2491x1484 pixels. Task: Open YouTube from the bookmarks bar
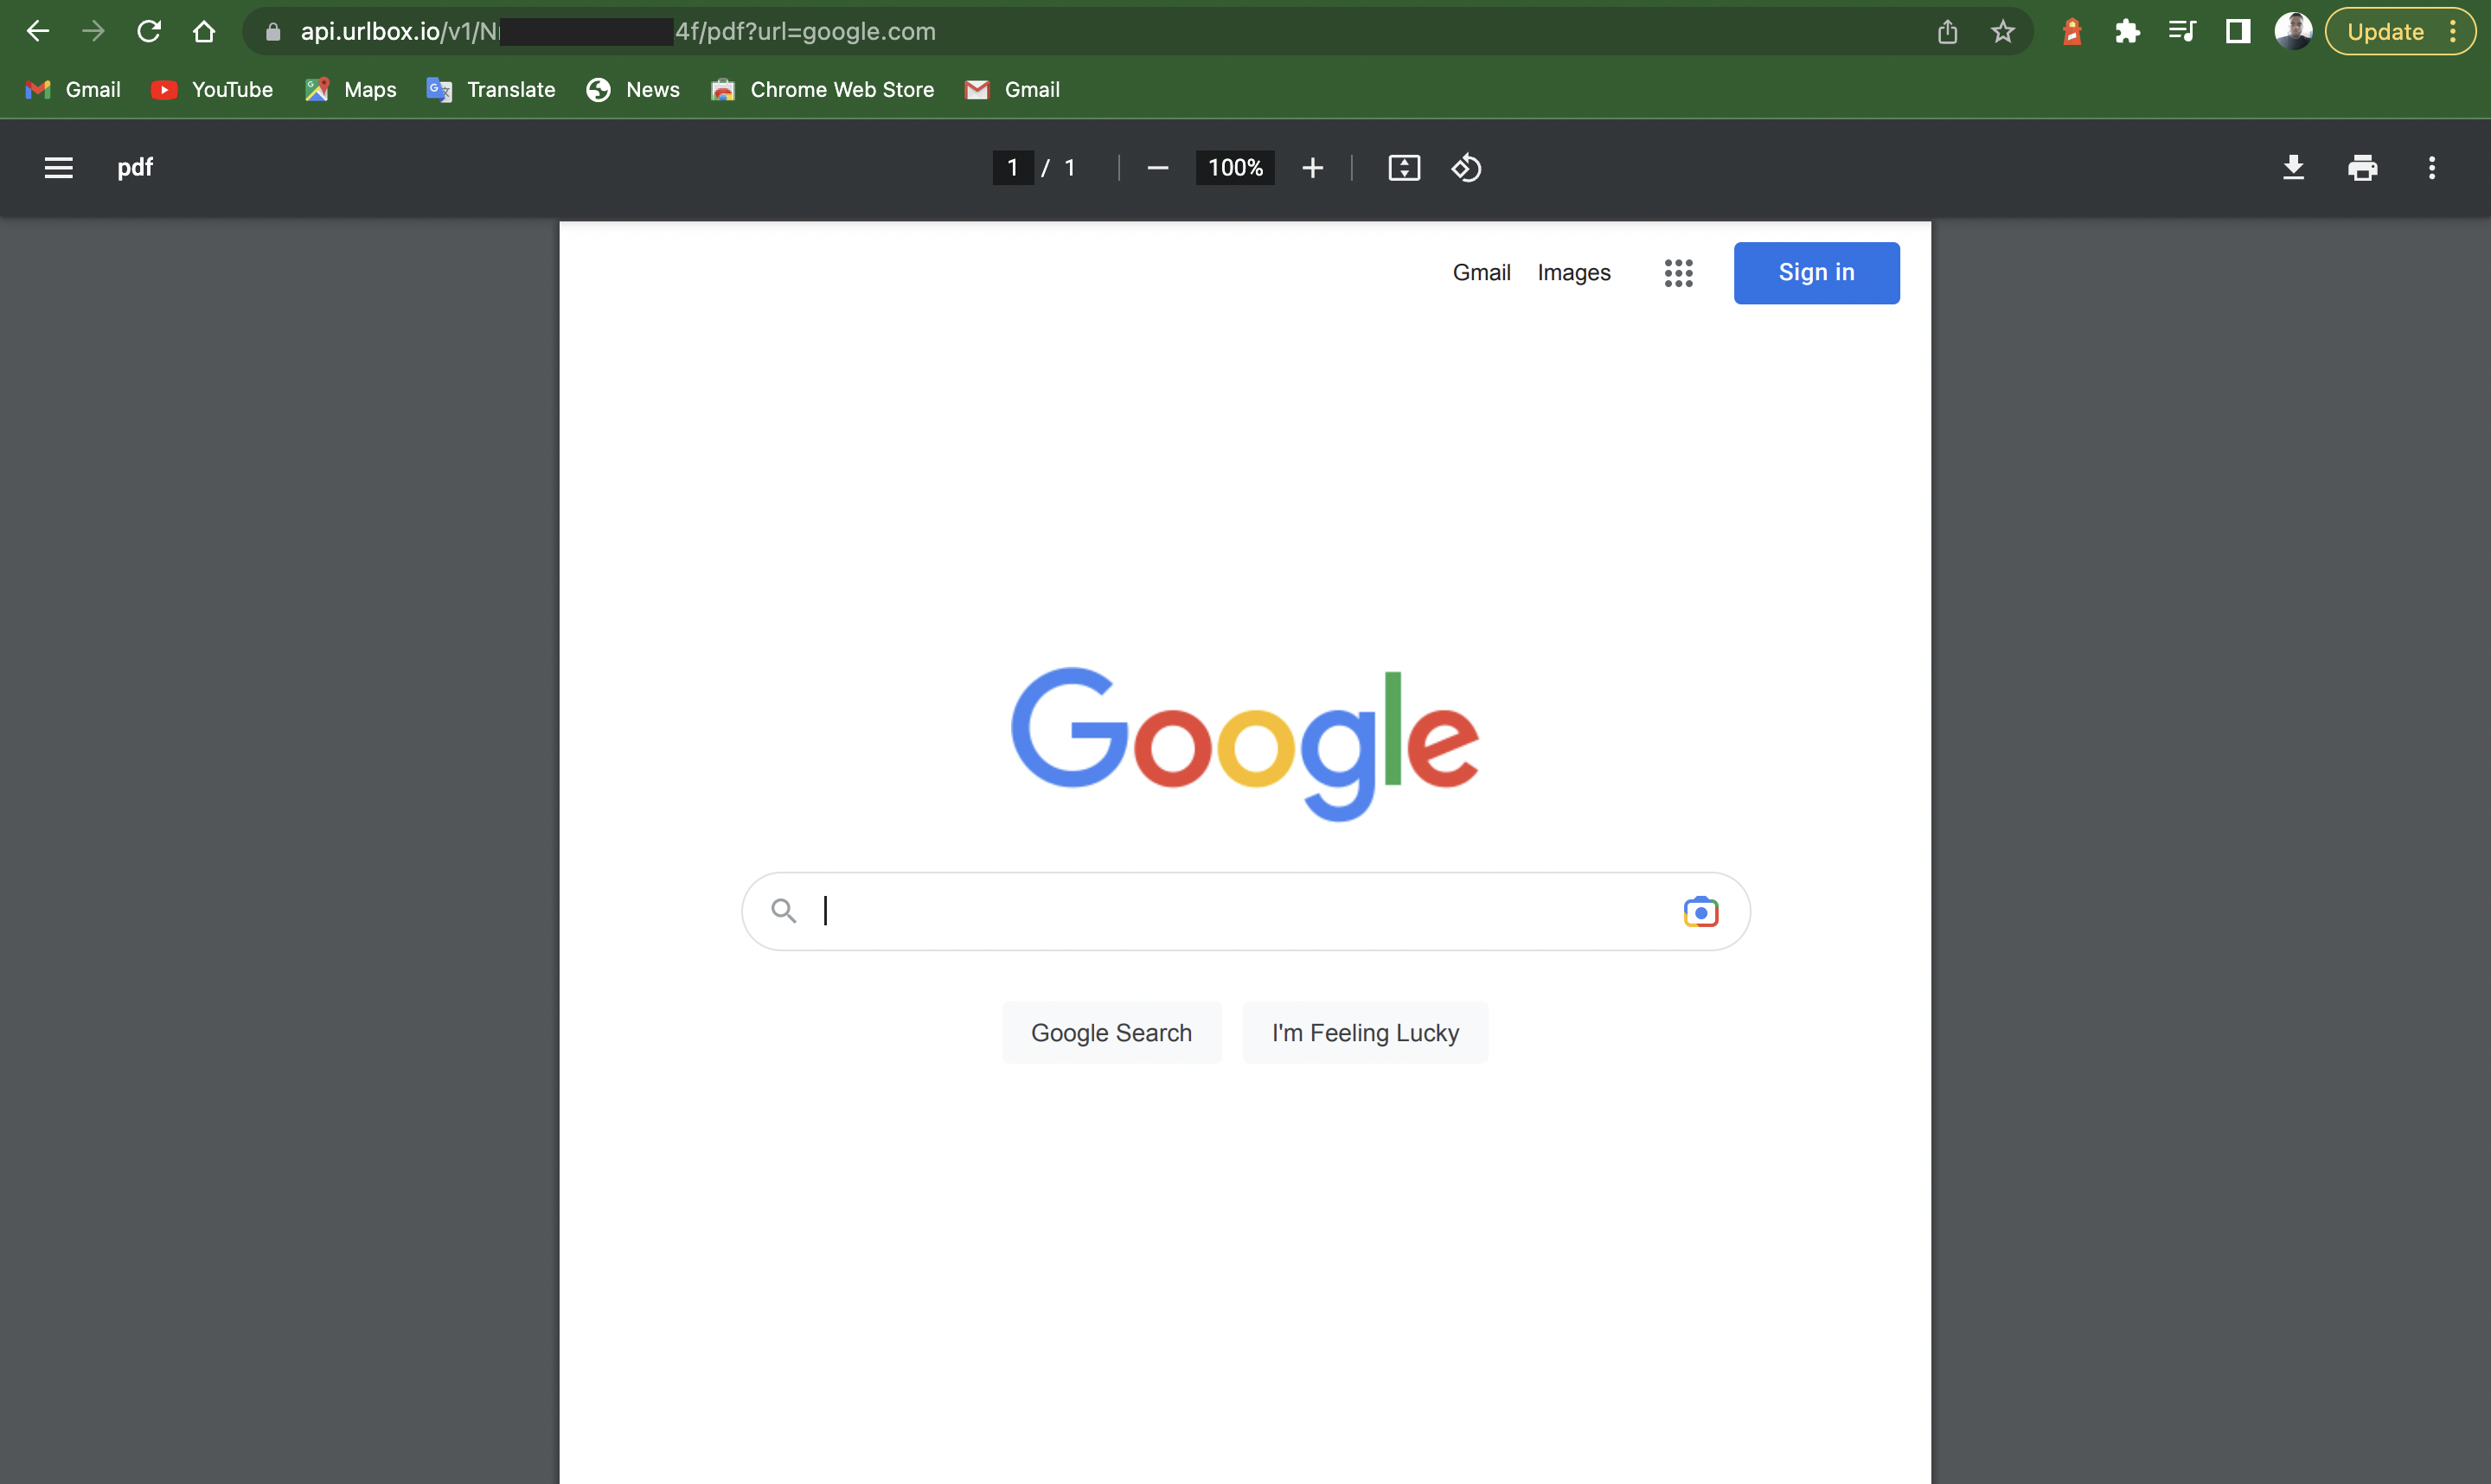[212, 90]
